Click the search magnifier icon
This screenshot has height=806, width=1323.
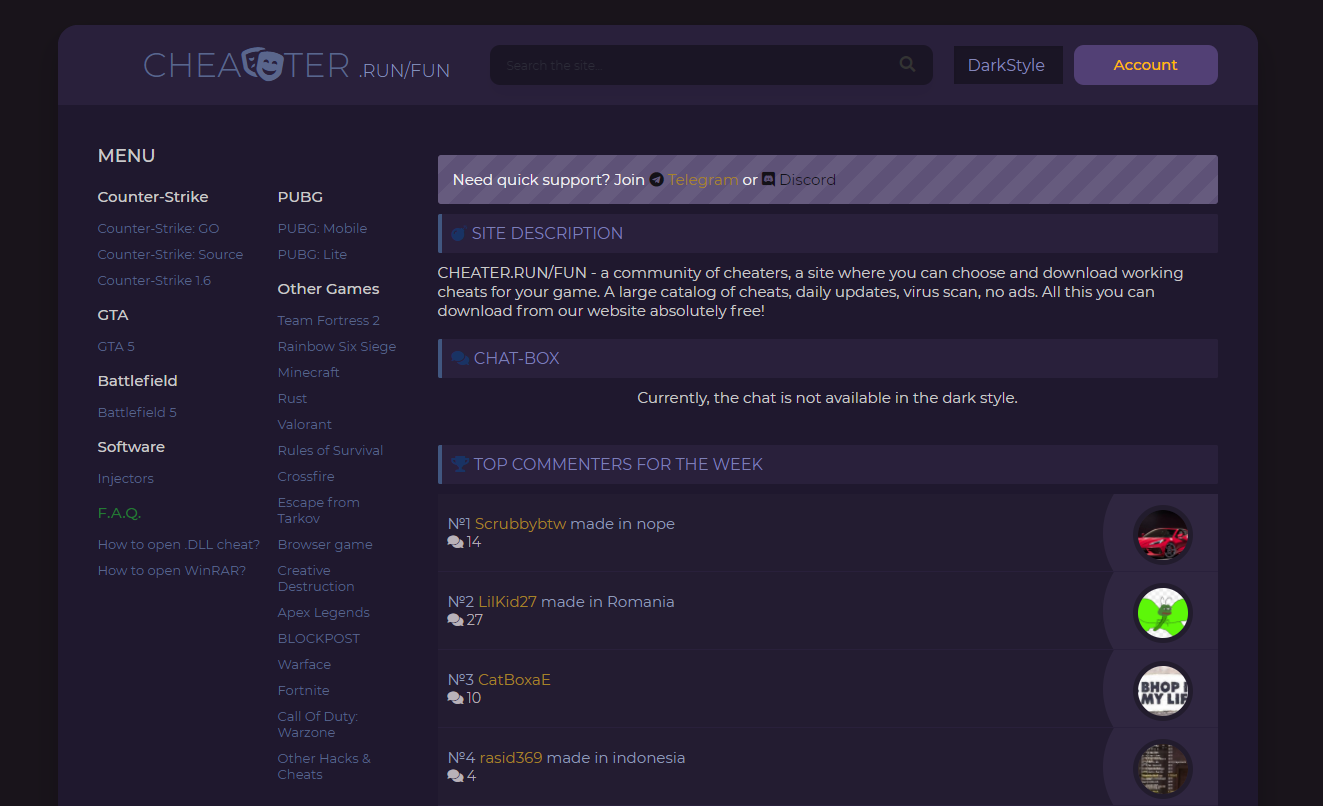pyautogui.click(x=907, y=64)
